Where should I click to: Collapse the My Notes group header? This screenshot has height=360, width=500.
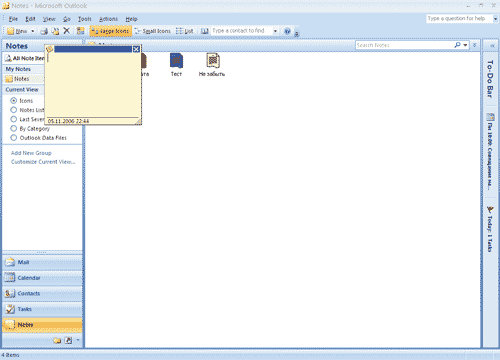24,69
